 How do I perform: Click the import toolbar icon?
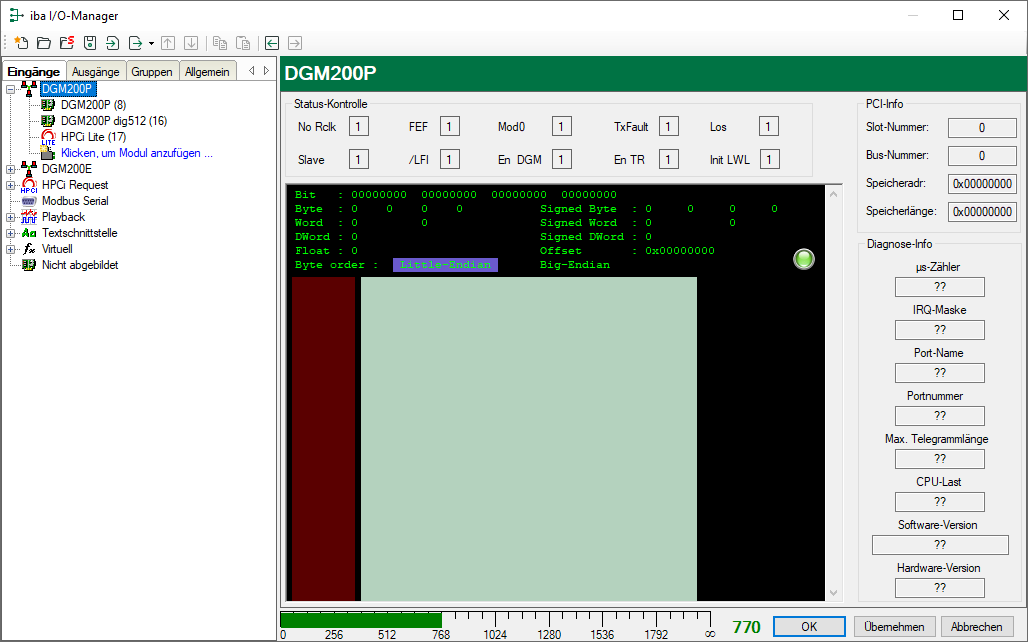coord(112,43)
